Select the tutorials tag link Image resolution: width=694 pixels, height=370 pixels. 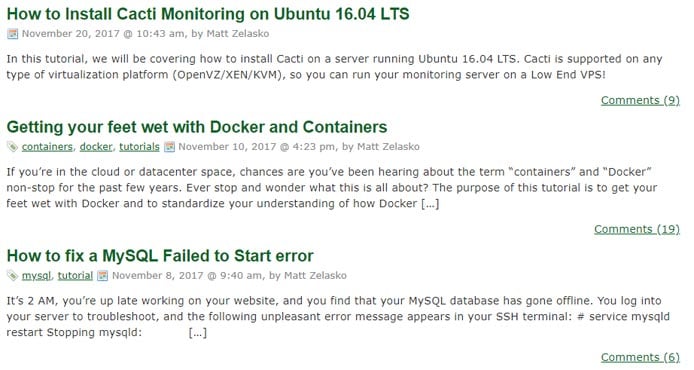(x=139, y=146)
